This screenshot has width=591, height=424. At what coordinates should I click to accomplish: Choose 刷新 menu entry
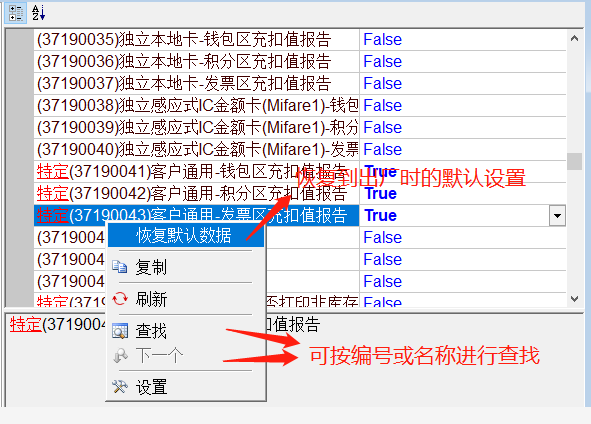point(151,299)
